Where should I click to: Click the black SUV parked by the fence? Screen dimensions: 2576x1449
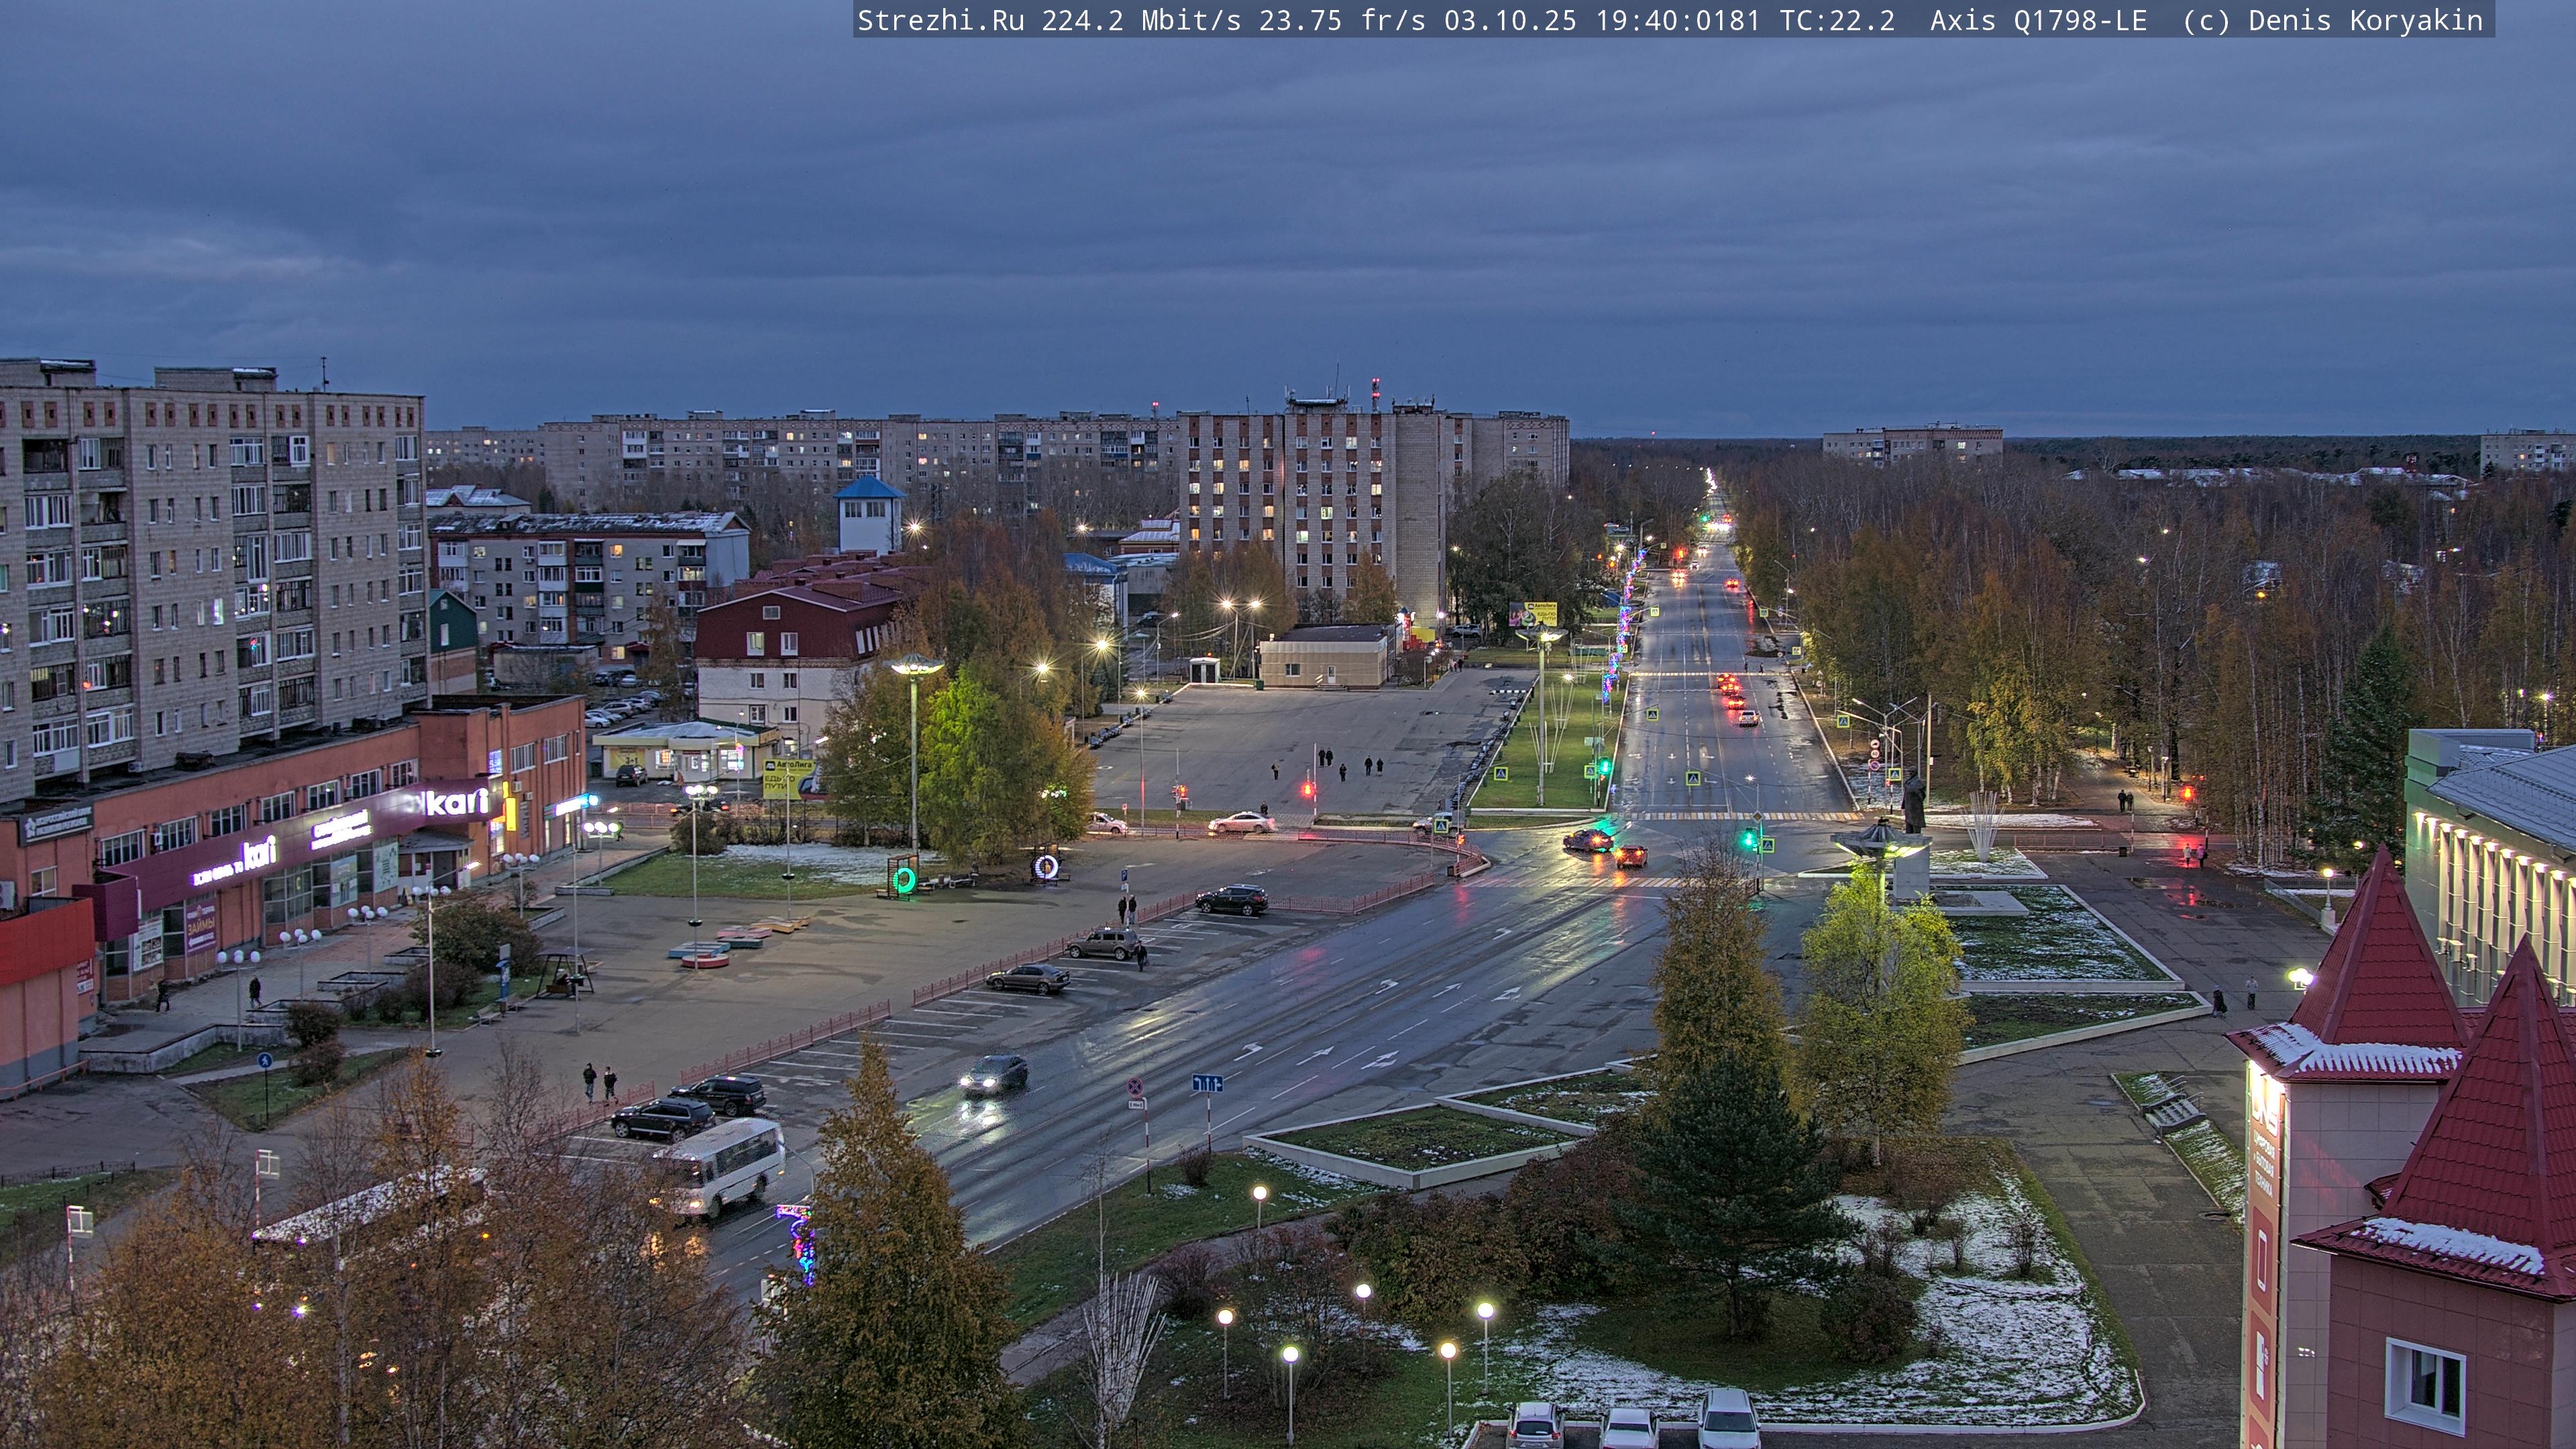pos(1232,900)
